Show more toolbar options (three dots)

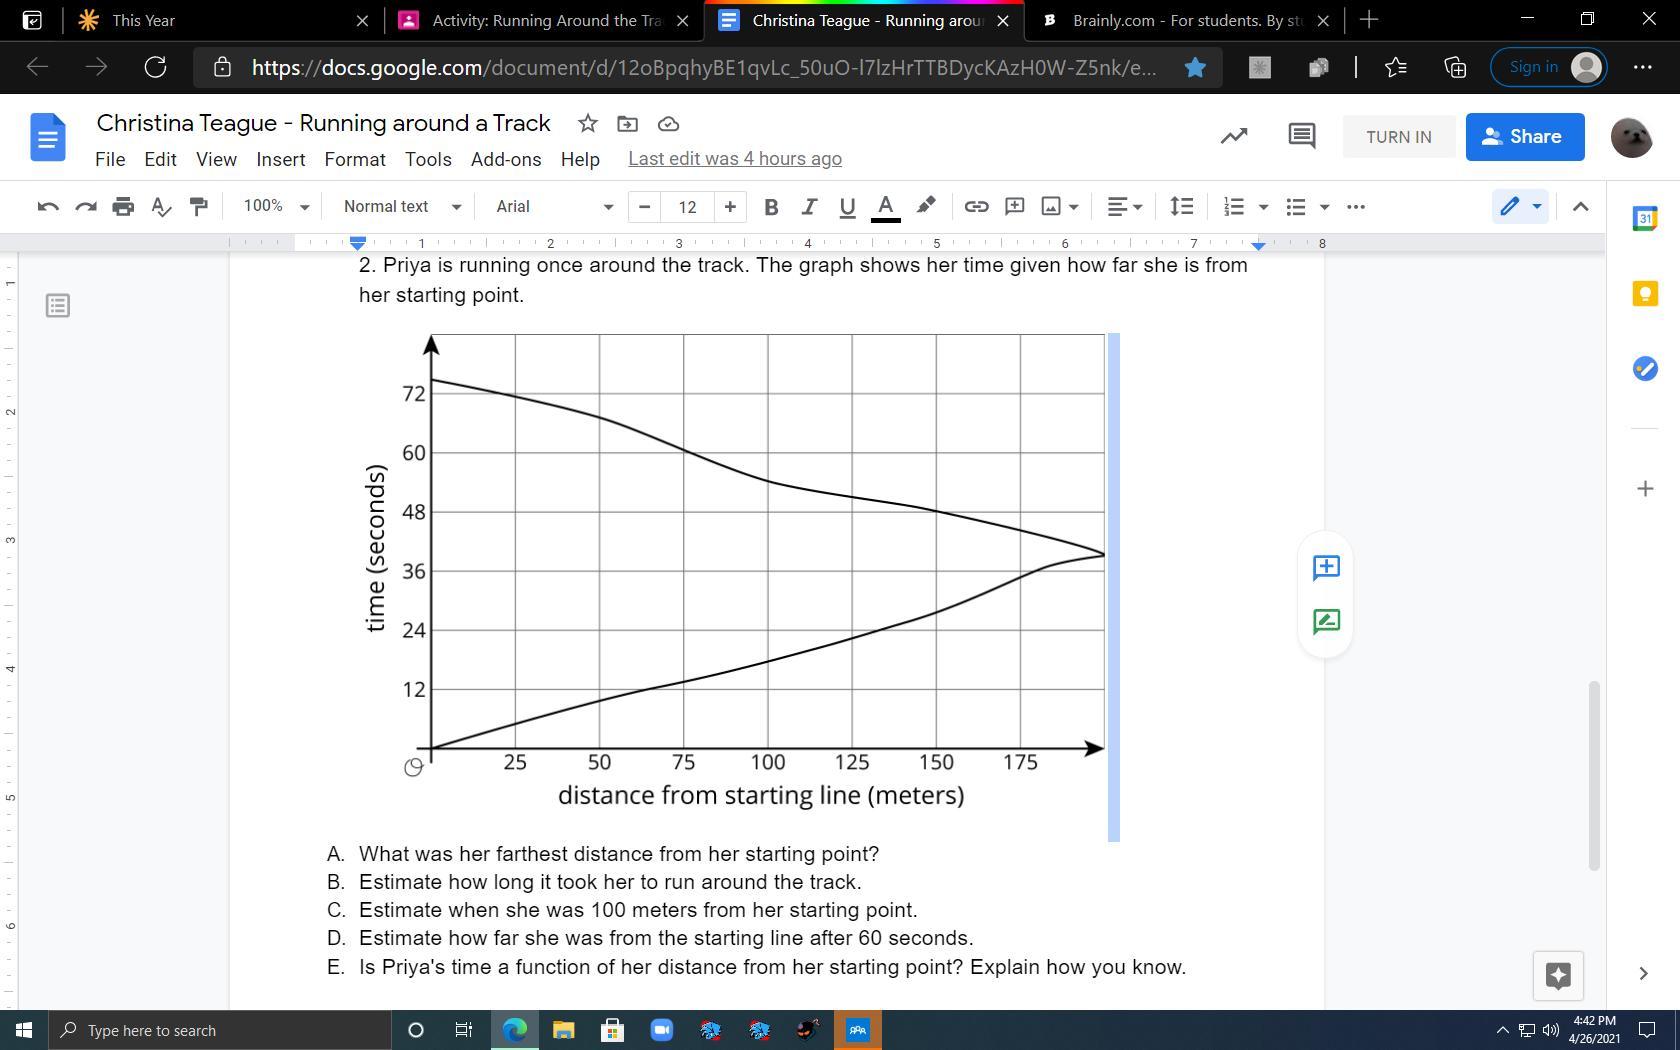[1356, 207]
